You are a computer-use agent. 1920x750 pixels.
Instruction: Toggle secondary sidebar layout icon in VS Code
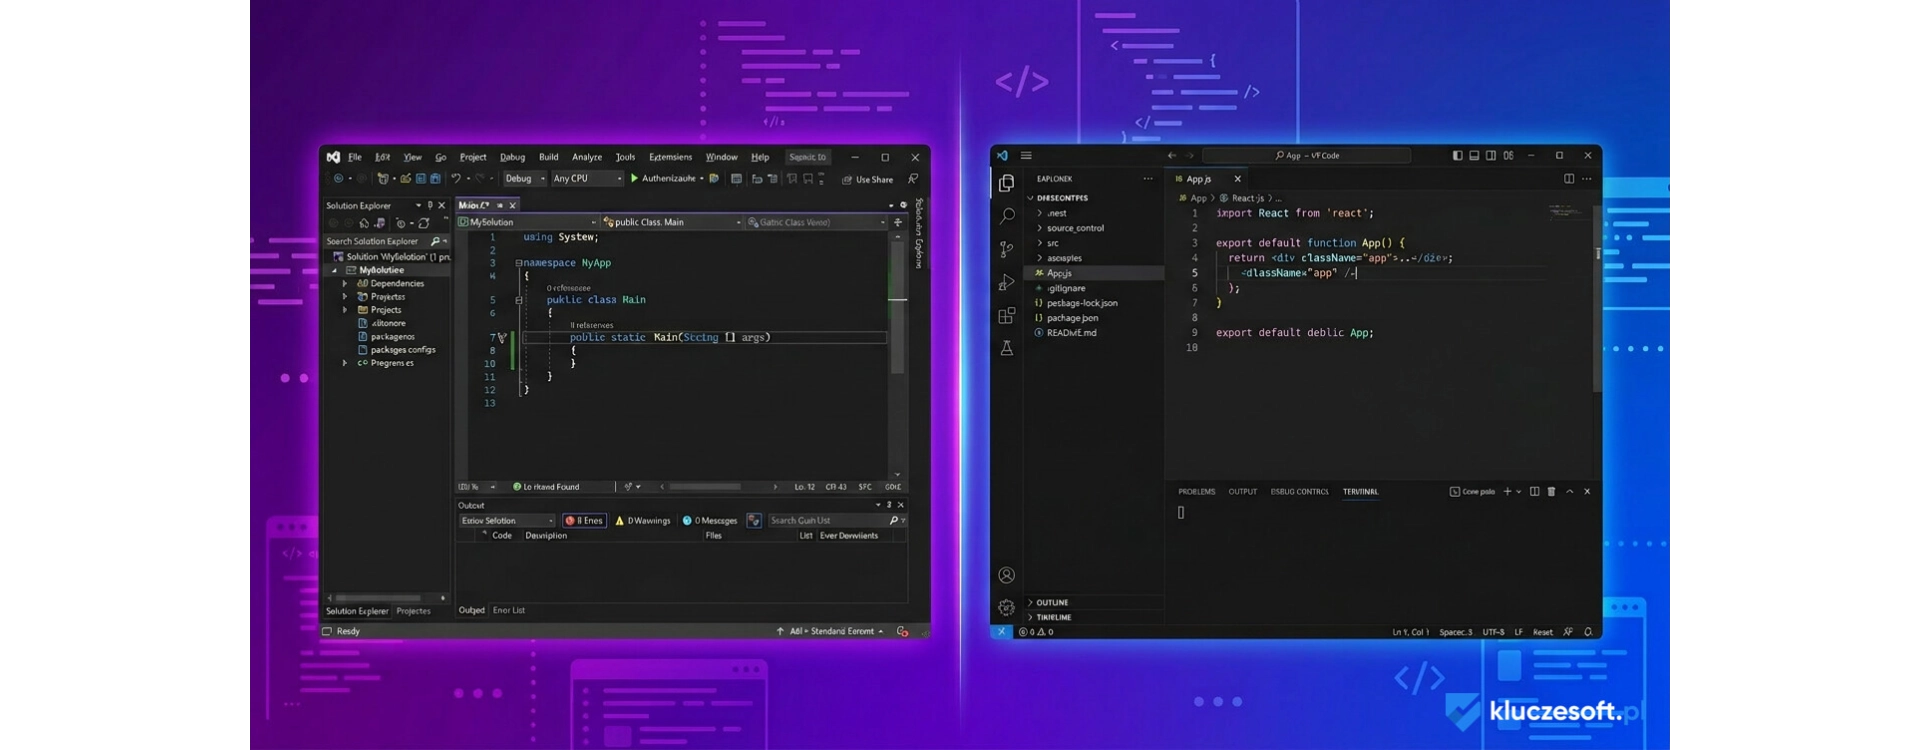tap(1491, 155)
